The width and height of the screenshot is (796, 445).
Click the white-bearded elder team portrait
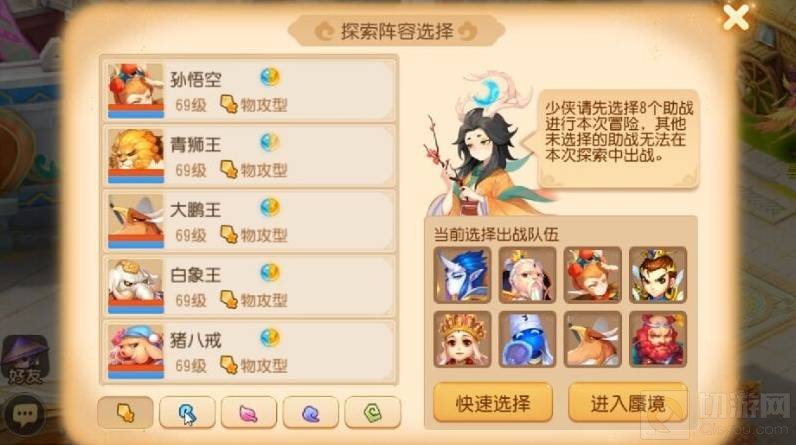click(527, 275)
